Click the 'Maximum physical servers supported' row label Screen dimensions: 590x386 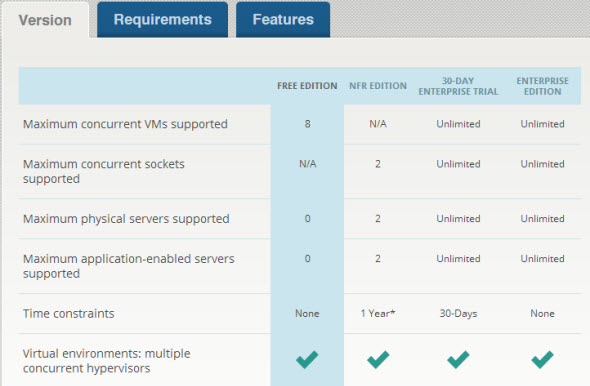(126, 219)
